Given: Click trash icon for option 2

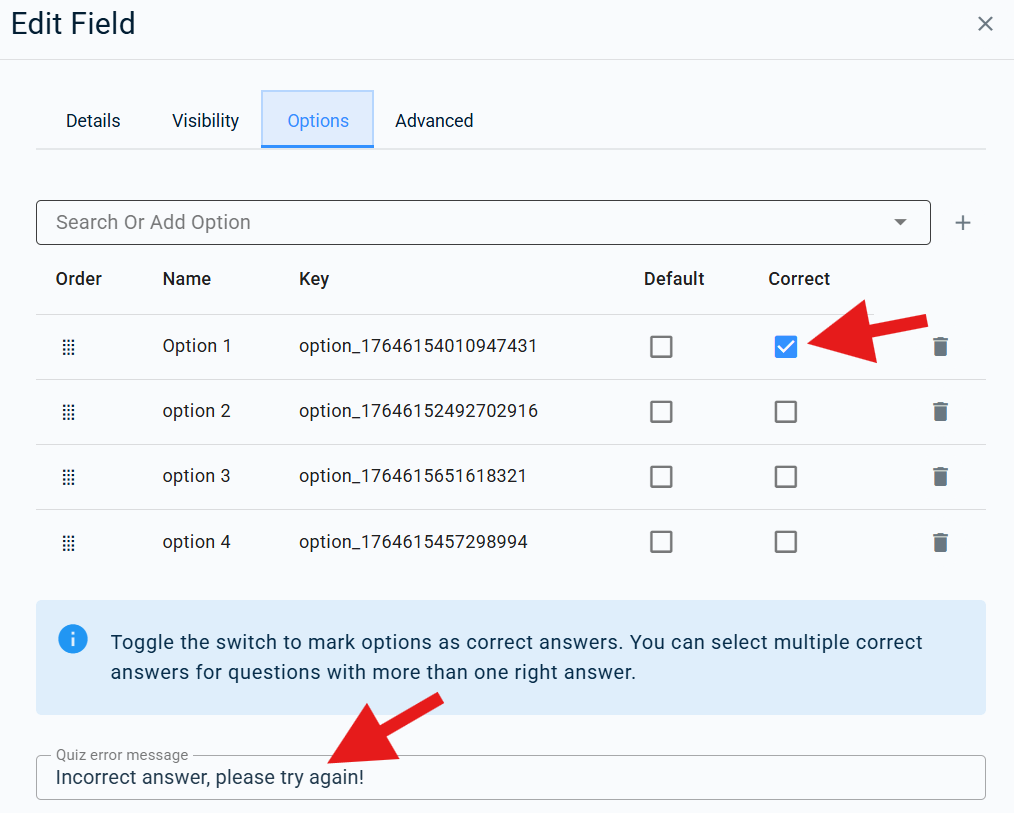Looking at the screenshot, I should point(940,412).
